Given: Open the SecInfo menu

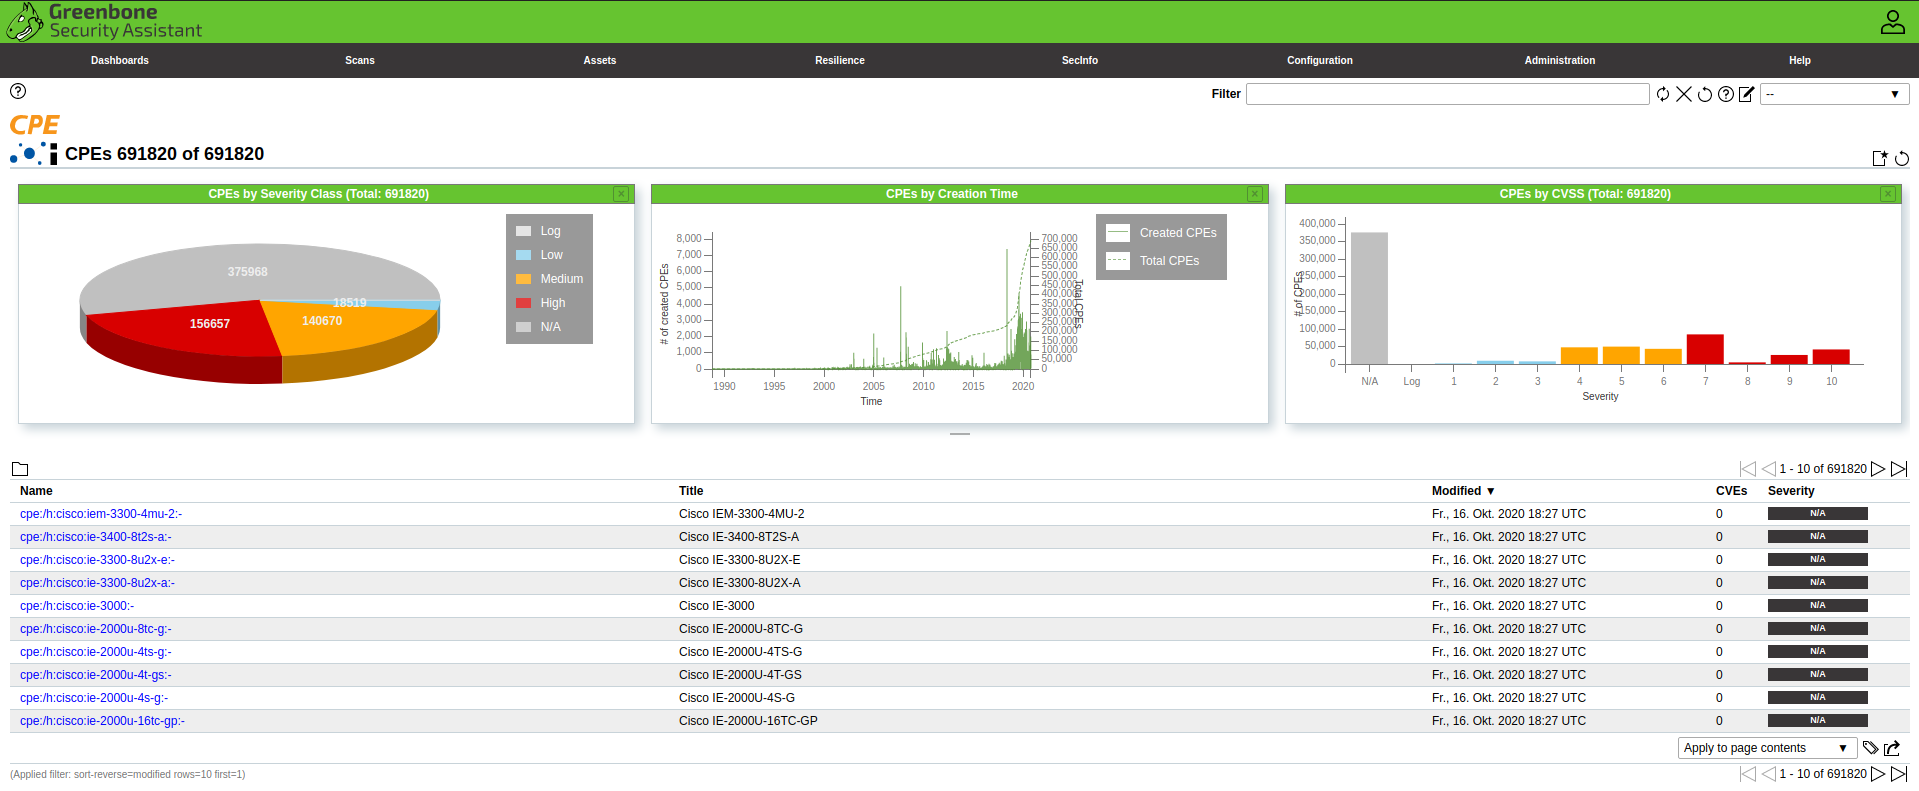Looking at the screenshot, I should pyautogui.click(x=1079, y=60).
